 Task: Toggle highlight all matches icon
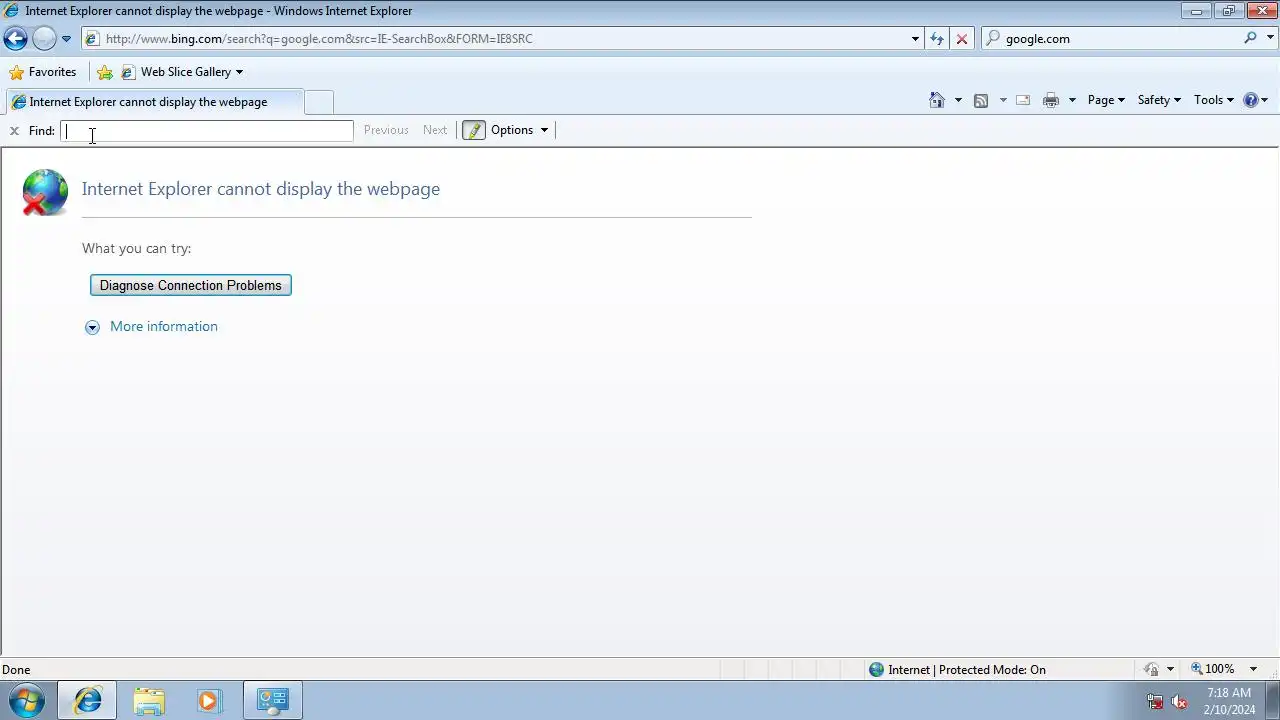pyautogui.click(x=474, y=130)
